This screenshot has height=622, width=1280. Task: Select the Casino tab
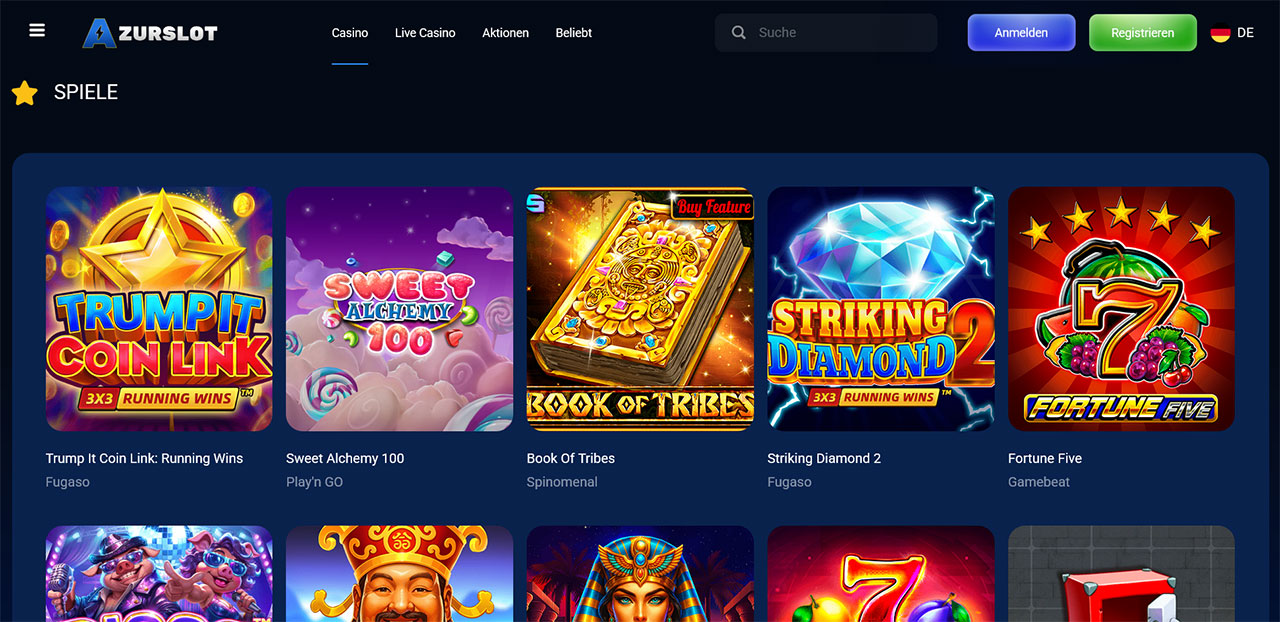(x=350, y=33)
